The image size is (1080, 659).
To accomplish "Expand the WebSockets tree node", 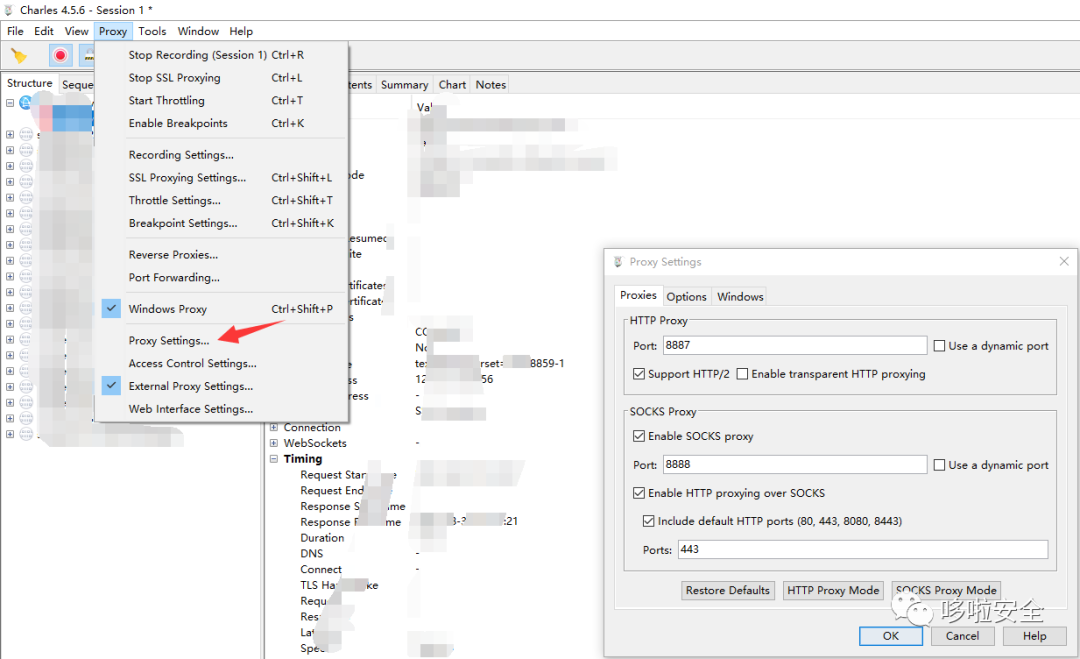I will pos(274,443).
